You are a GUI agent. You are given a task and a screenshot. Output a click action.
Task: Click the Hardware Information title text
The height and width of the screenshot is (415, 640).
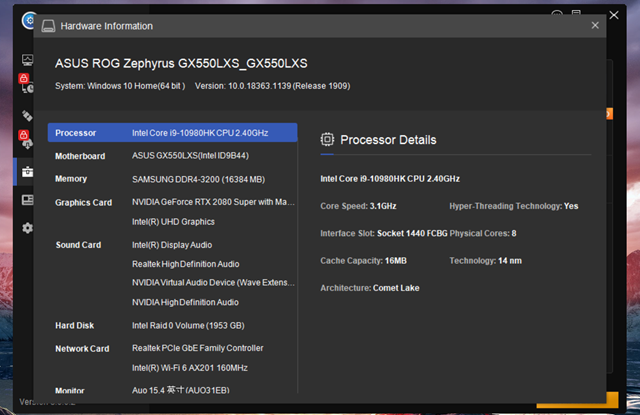point(107,26)
